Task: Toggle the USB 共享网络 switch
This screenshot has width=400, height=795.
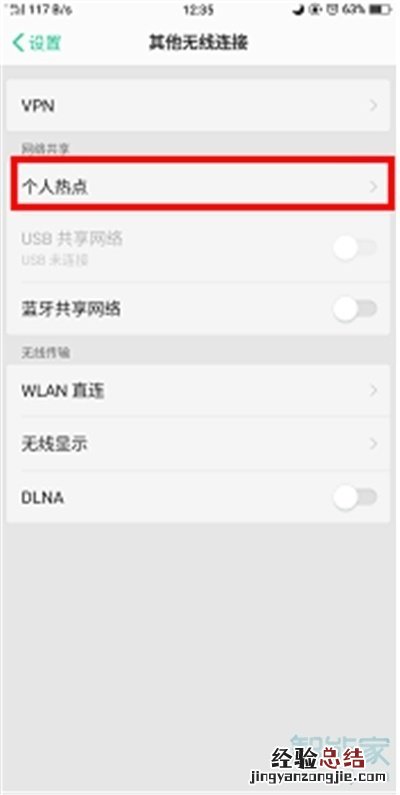Action: point(355,248)
